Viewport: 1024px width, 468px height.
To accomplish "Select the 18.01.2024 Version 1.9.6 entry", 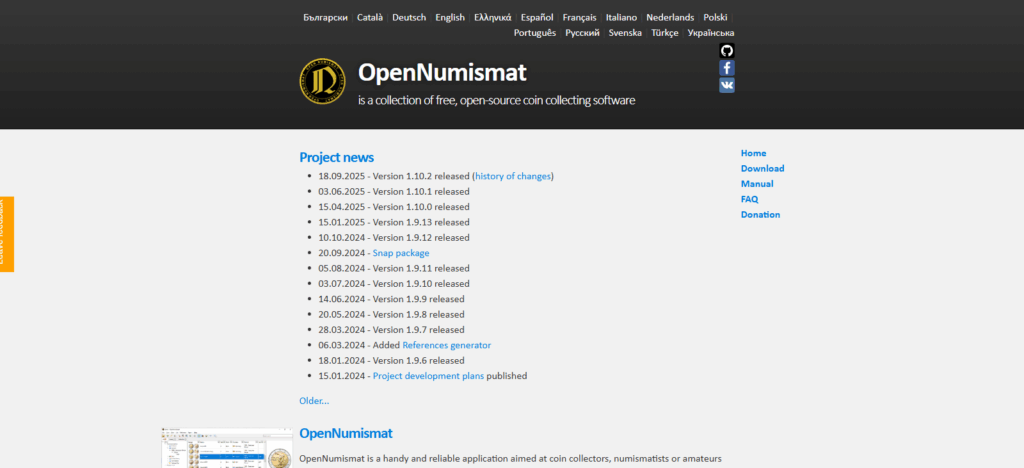I will [391, 360].
